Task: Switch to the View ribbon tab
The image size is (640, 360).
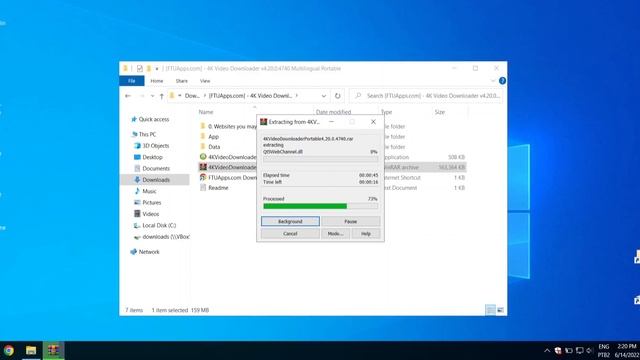Action: [x=205, y=81]
